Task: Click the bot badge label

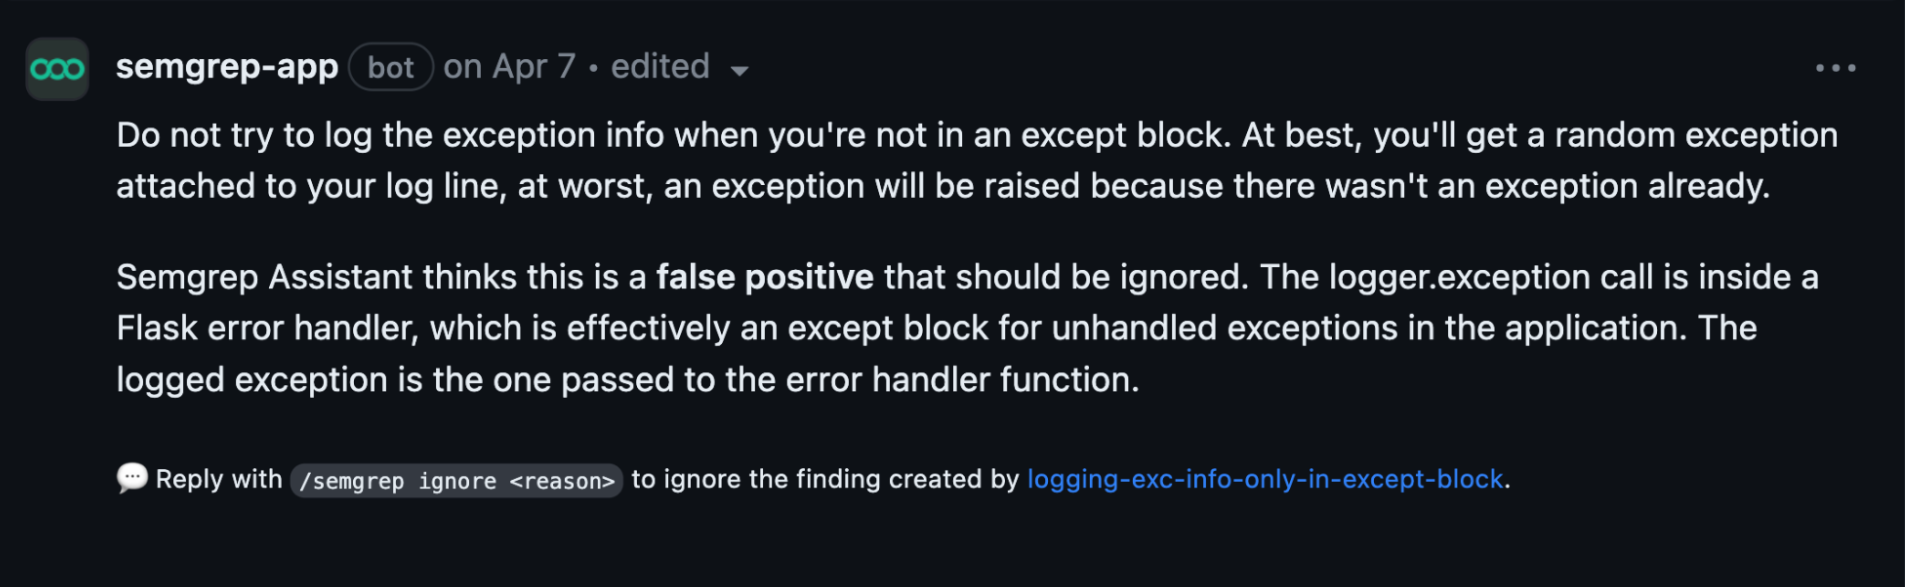Action: point(390,67)
